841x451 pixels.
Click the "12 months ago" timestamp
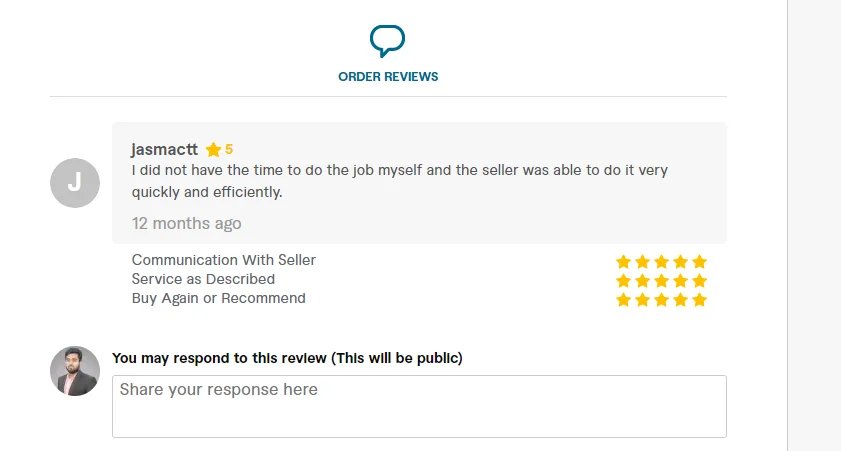[186, 223]
